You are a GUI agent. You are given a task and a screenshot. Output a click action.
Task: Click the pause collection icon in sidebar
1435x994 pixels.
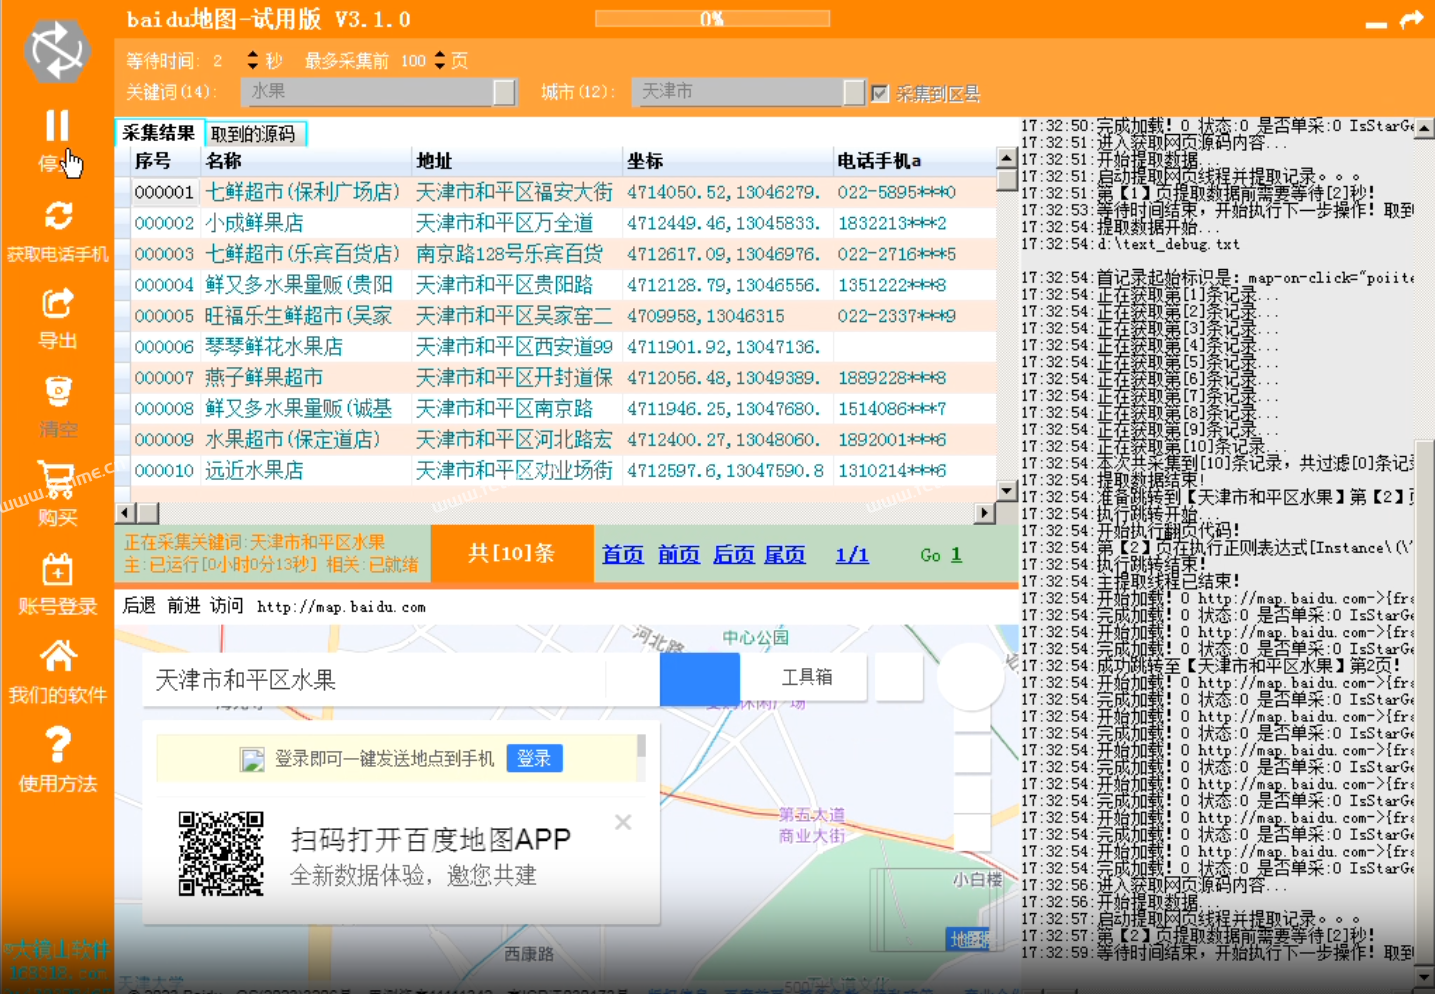(57, 126)
